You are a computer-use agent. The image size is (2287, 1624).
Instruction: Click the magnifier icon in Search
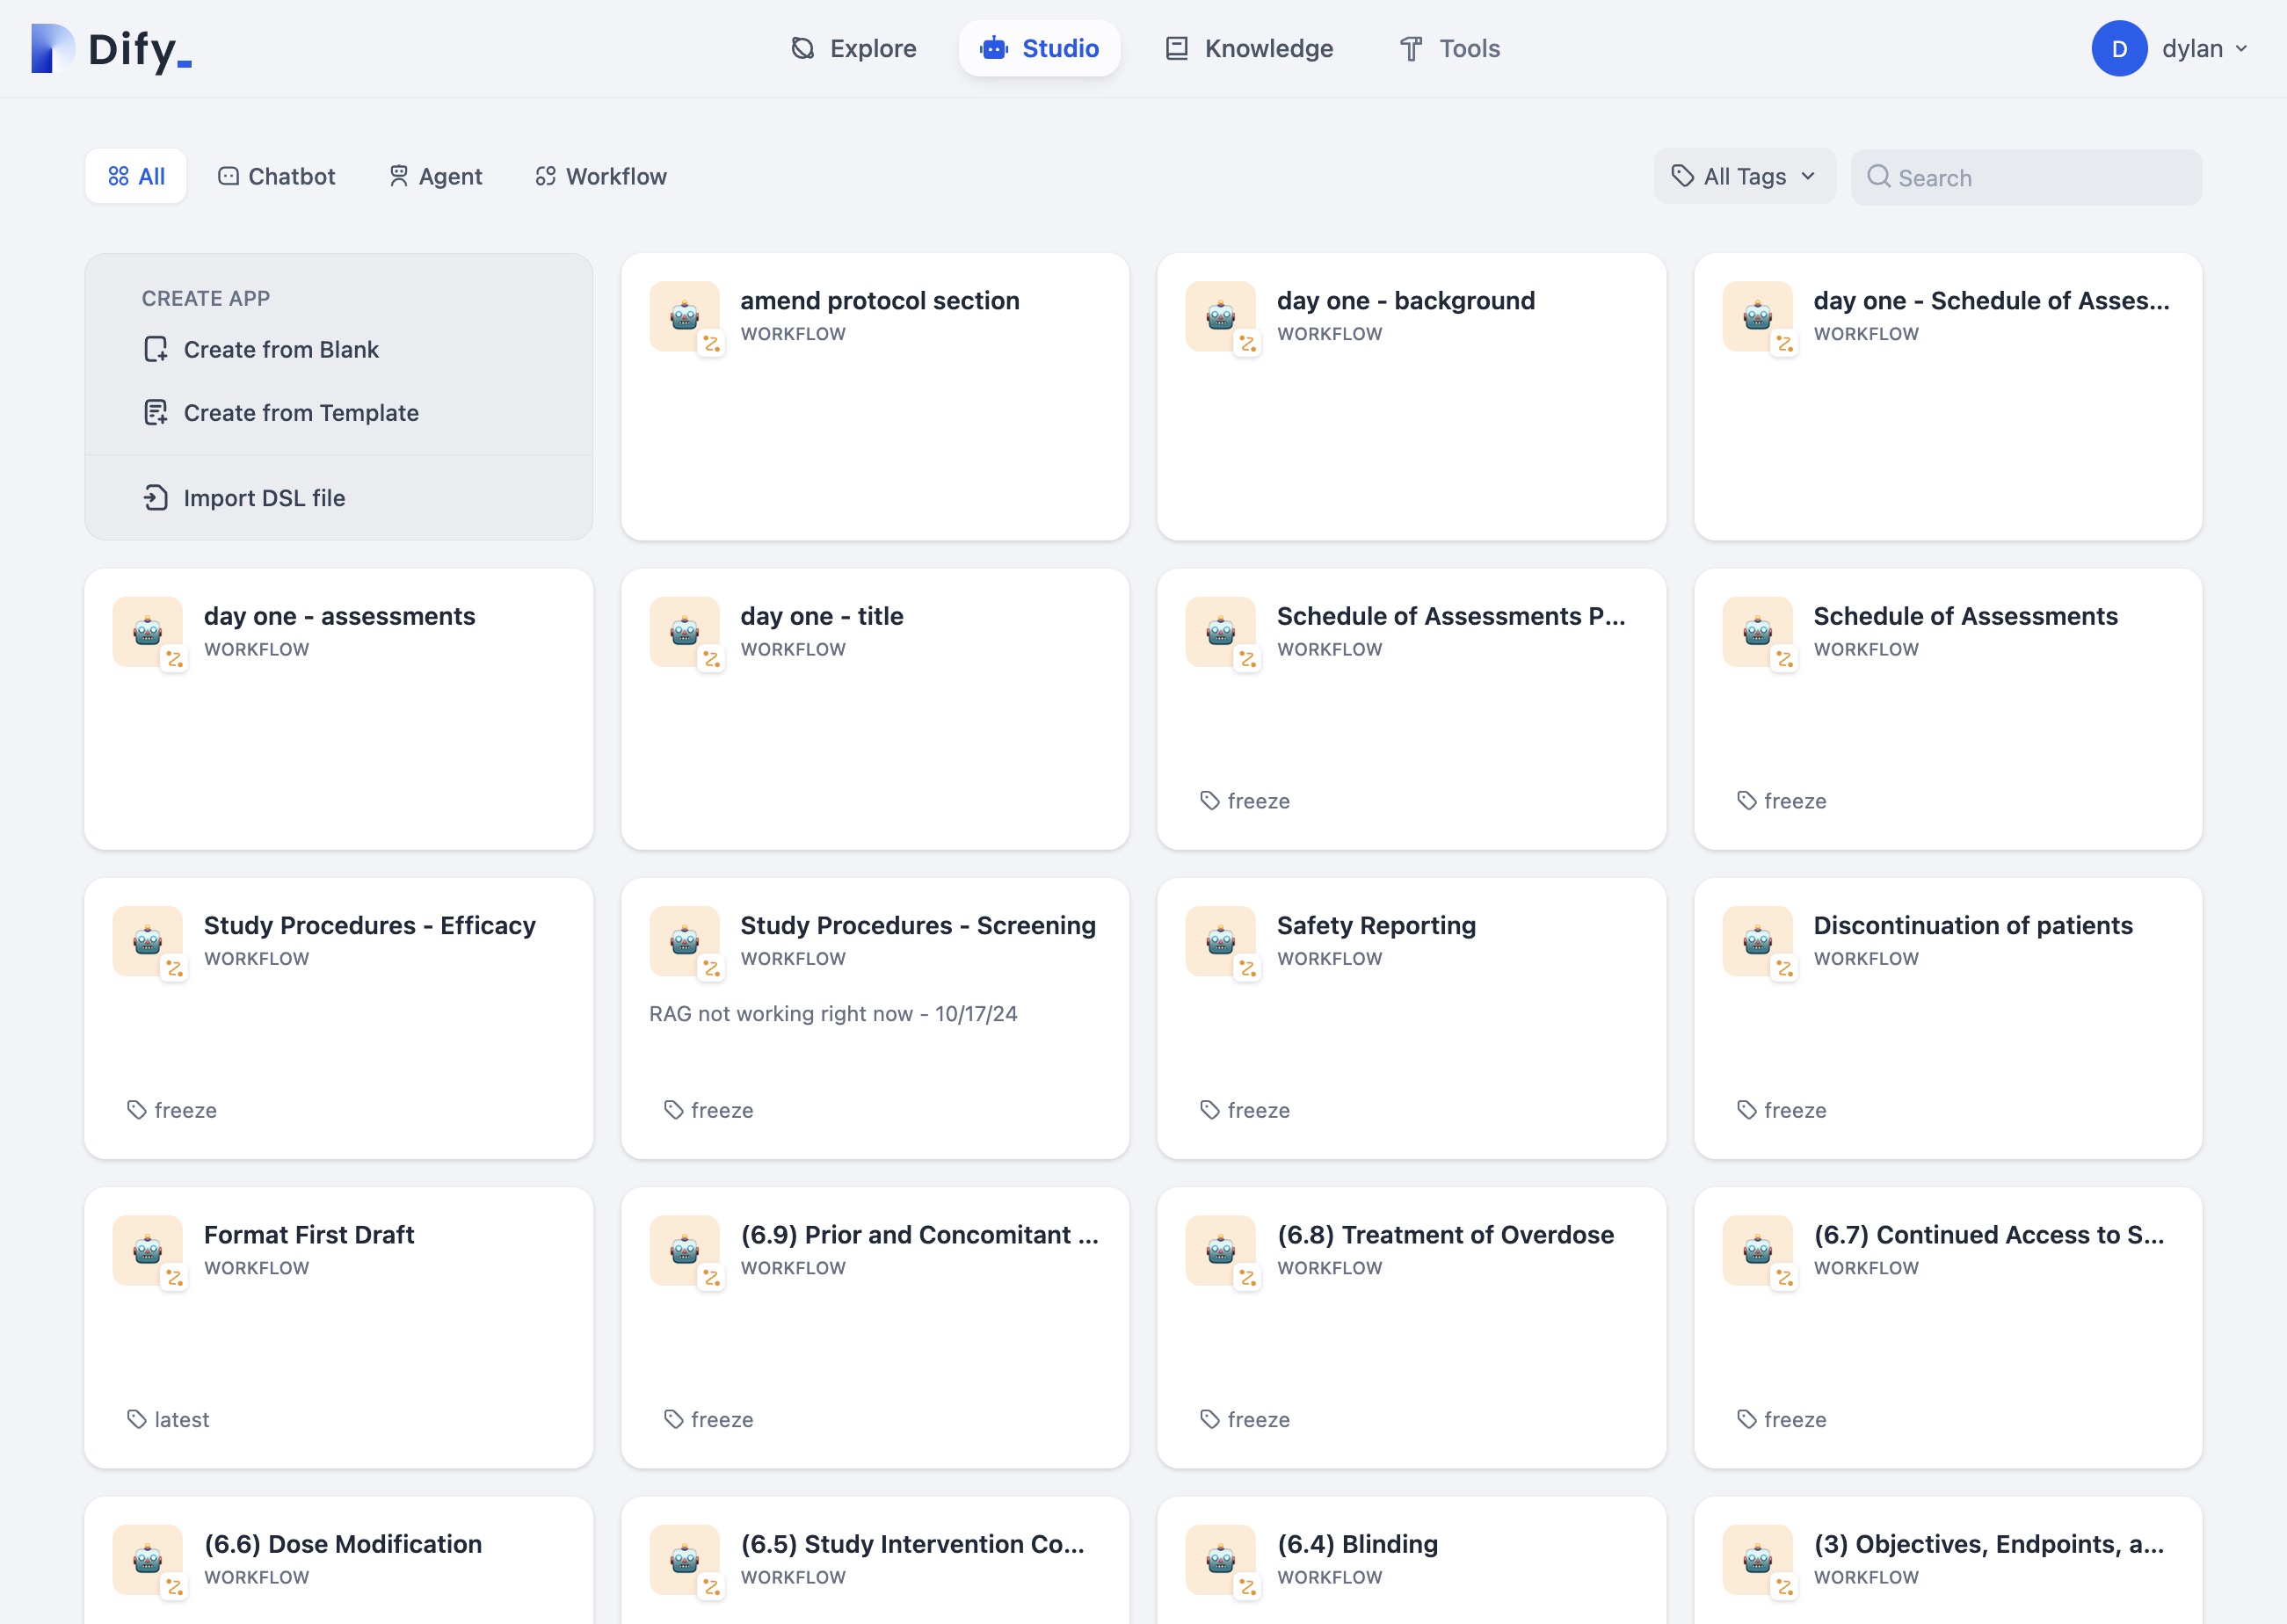pyautogui.click(x=1878, y=176)
